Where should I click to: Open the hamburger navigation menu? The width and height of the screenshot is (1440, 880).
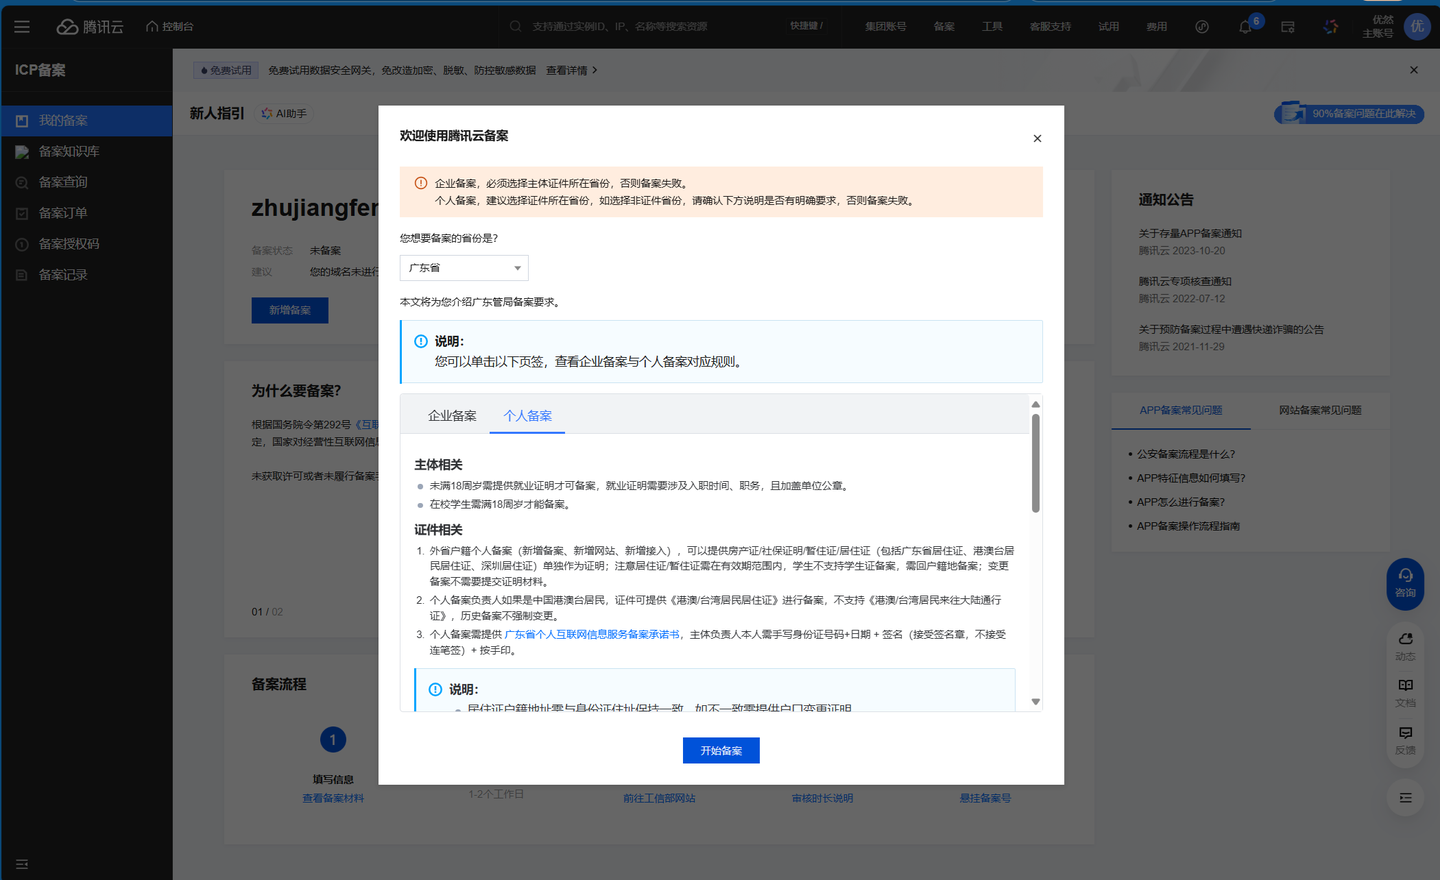(x=22, y=27)
